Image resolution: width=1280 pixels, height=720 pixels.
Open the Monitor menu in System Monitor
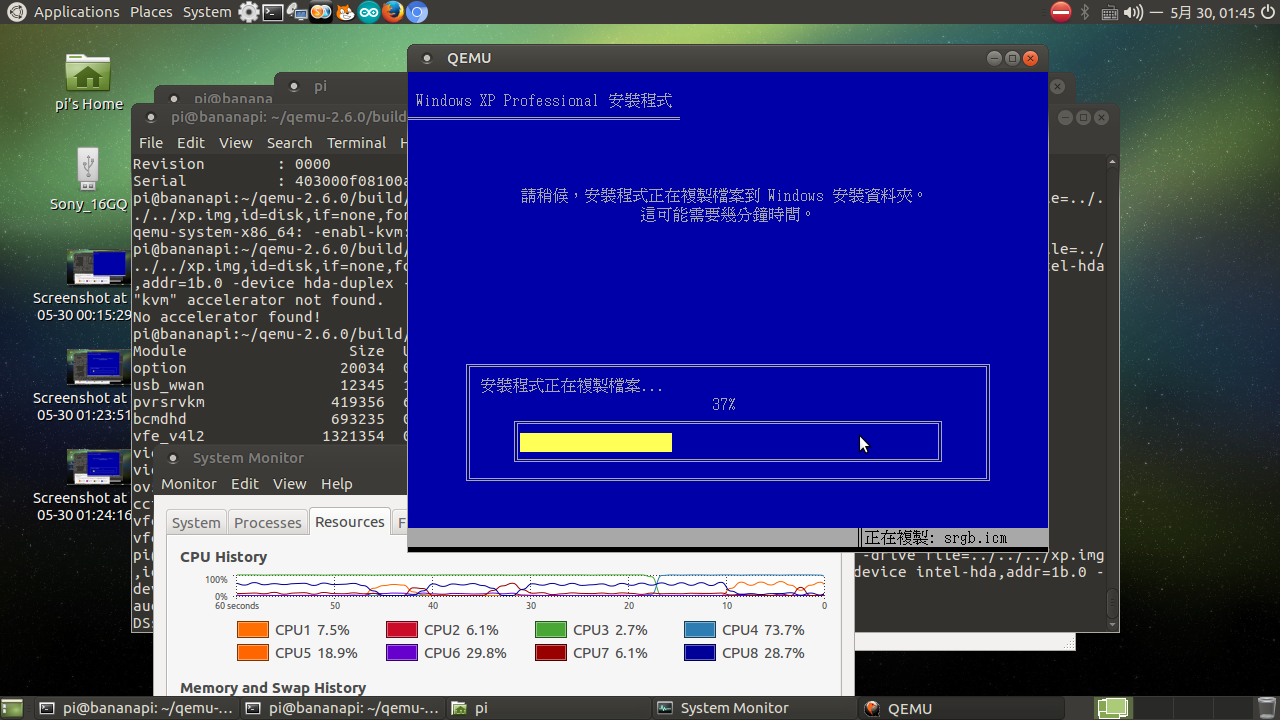(x=189, y=484)
